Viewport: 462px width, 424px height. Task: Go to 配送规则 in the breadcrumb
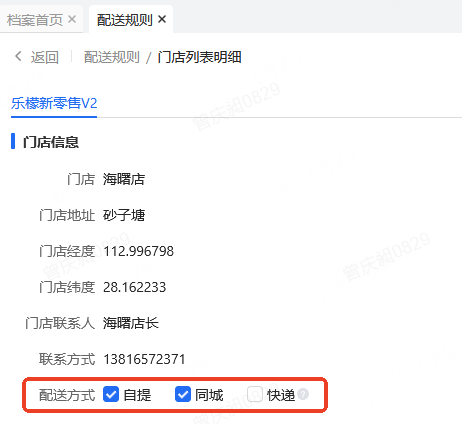coord(112,57)
